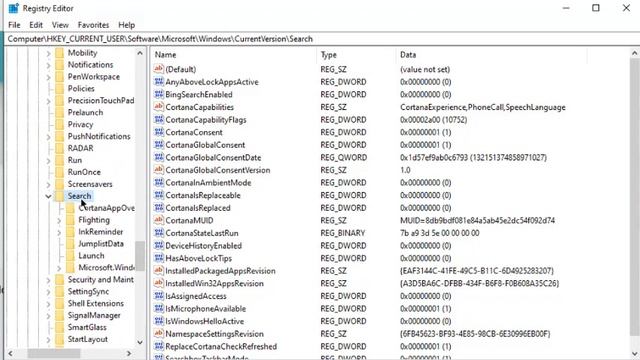Click the Search folder icon
Viewport: 640px width, 360px height.
(60, 196)
